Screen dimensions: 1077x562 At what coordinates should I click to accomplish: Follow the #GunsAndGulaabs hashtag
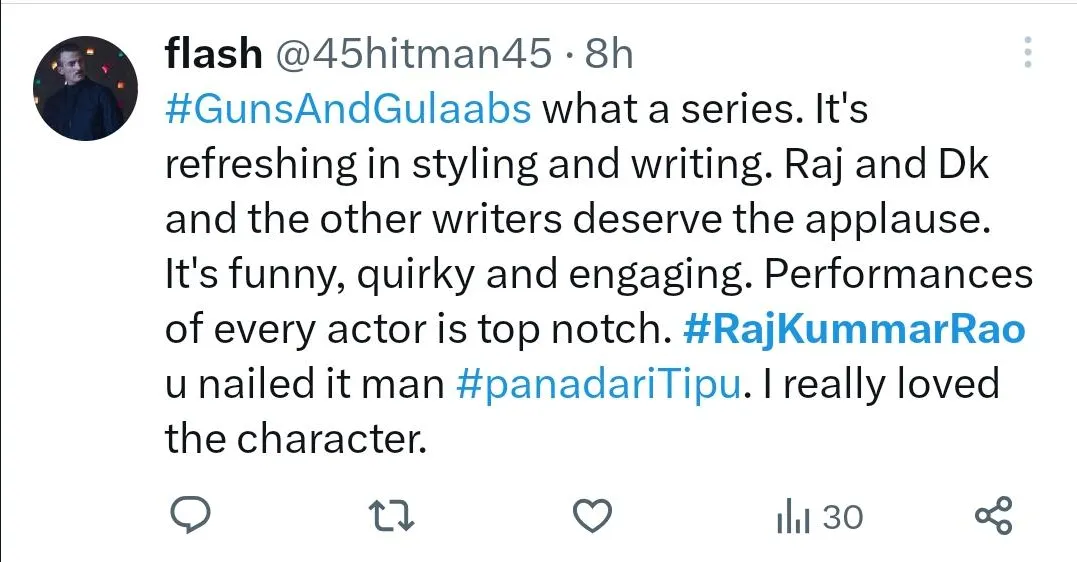click(348, 109)
